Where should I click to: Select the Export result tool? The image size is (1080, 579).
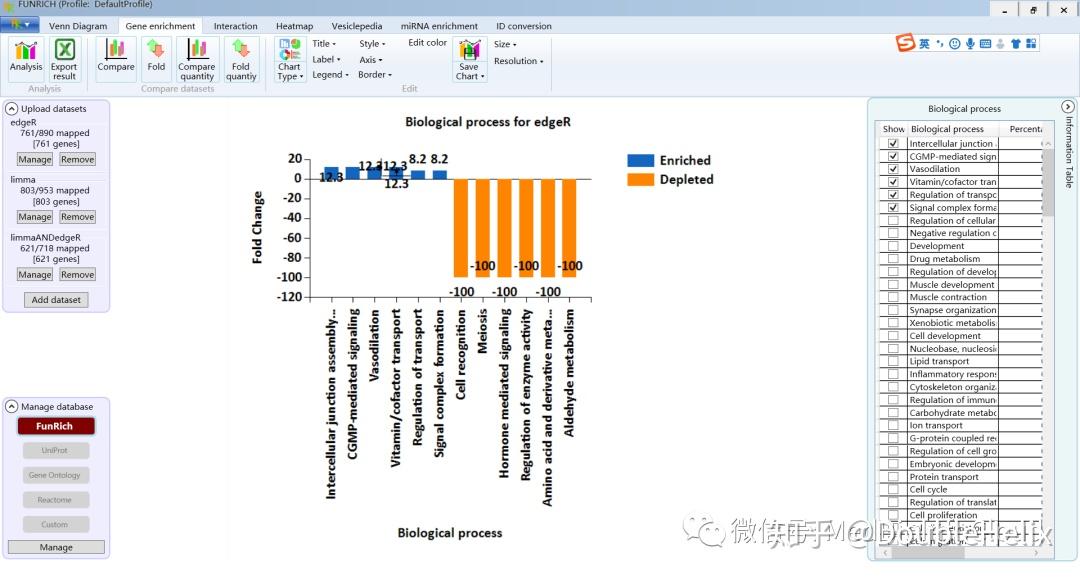click(x=63, y=57)
